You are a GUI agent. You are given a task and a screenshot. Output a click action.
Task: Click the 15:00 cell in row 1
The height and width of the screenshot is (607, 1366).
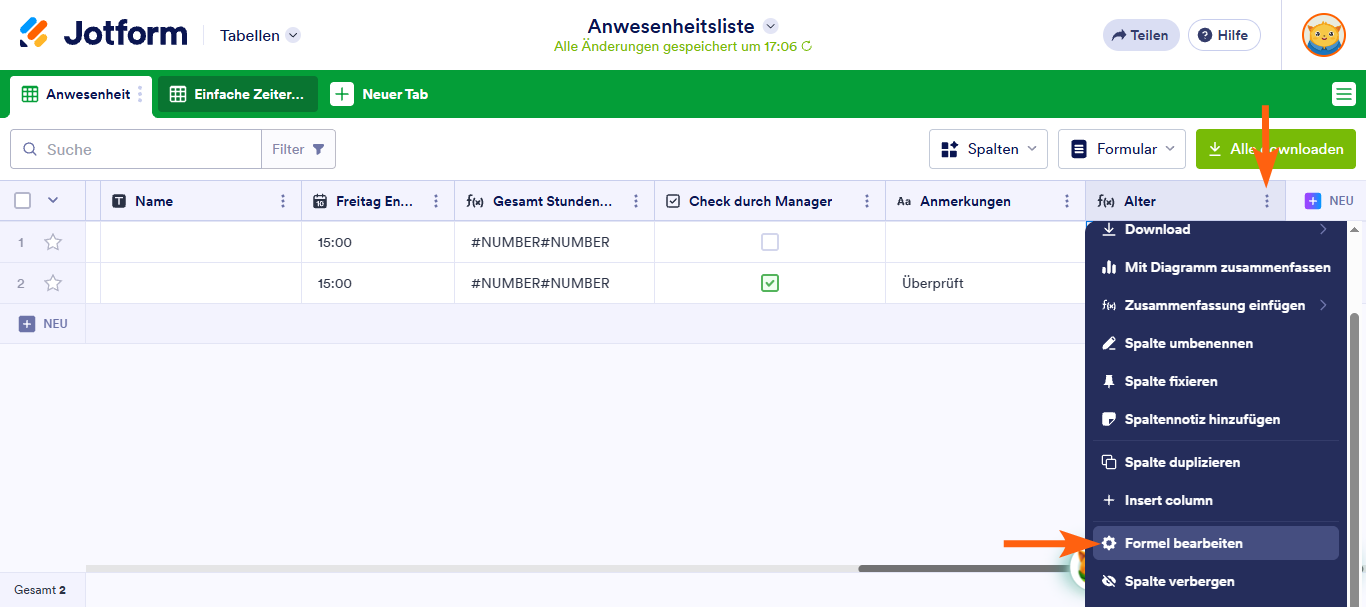point(378,242)
